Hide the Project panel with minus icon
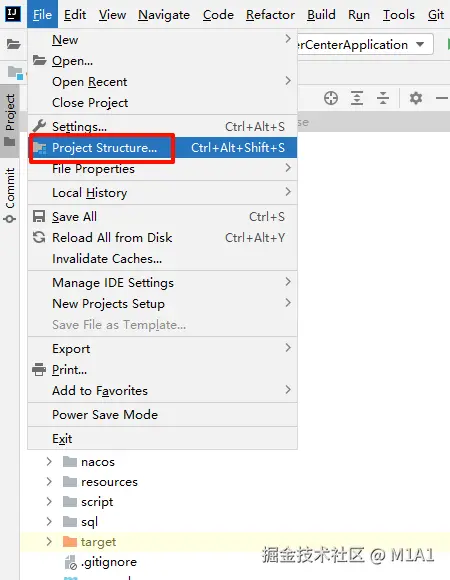Screen dimensions: 450x580 [441, 98]
